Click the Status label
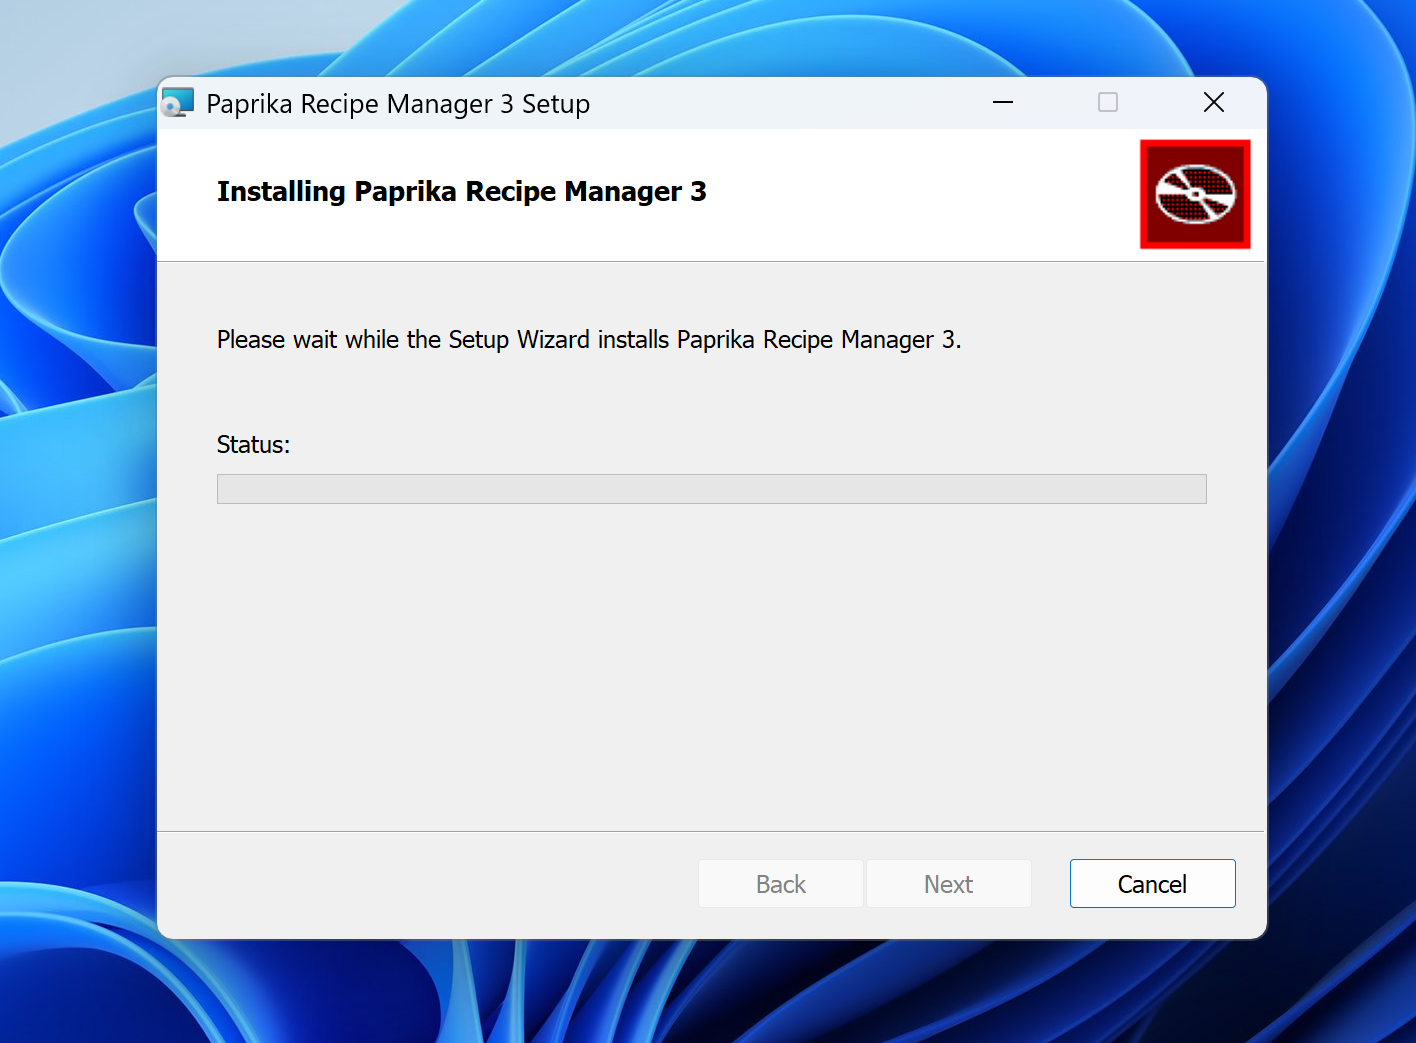This screenshot has width=1416, height=1043. tap(253, 445)
